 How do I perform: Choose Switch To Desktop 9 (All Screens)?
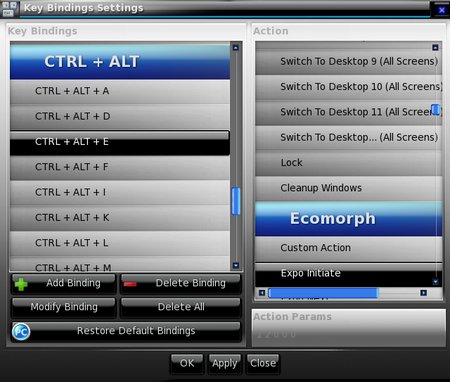pyautogui.click(x=349, y=62)
